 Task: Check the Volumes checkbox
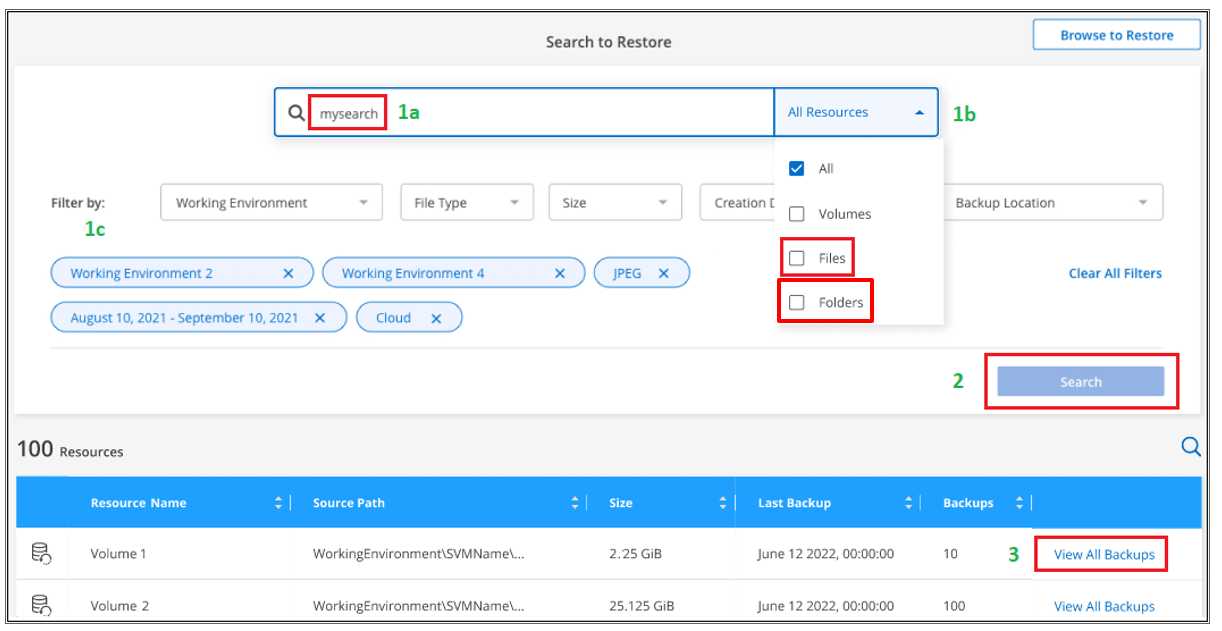click(x=797, y=214)
